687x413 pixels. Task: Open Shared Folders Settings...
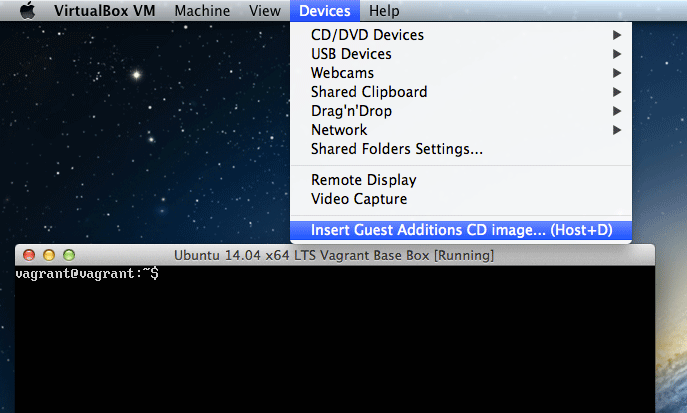pyautogui.click(x=397, y=149)
